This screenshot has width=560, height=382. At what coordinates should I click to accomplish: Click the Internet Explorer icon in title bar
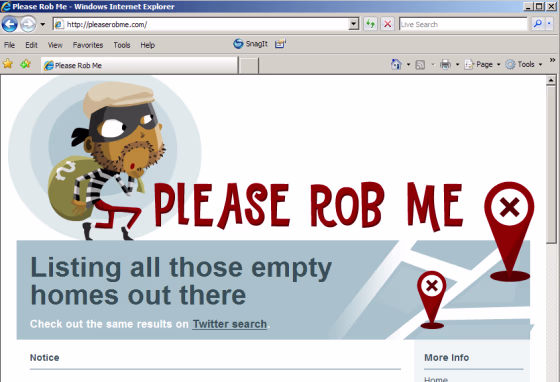point(6,6)
